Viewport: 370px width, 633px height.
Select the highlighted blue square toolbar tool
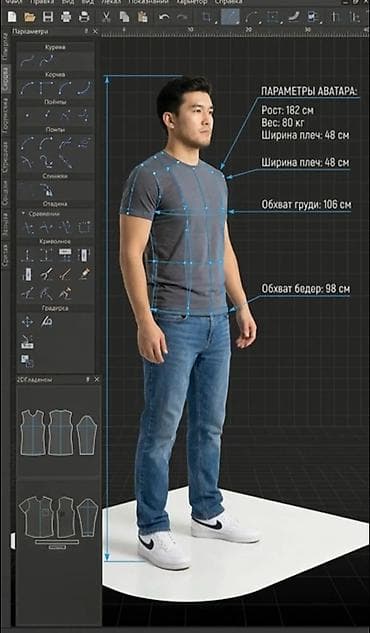tap(230, 17)
